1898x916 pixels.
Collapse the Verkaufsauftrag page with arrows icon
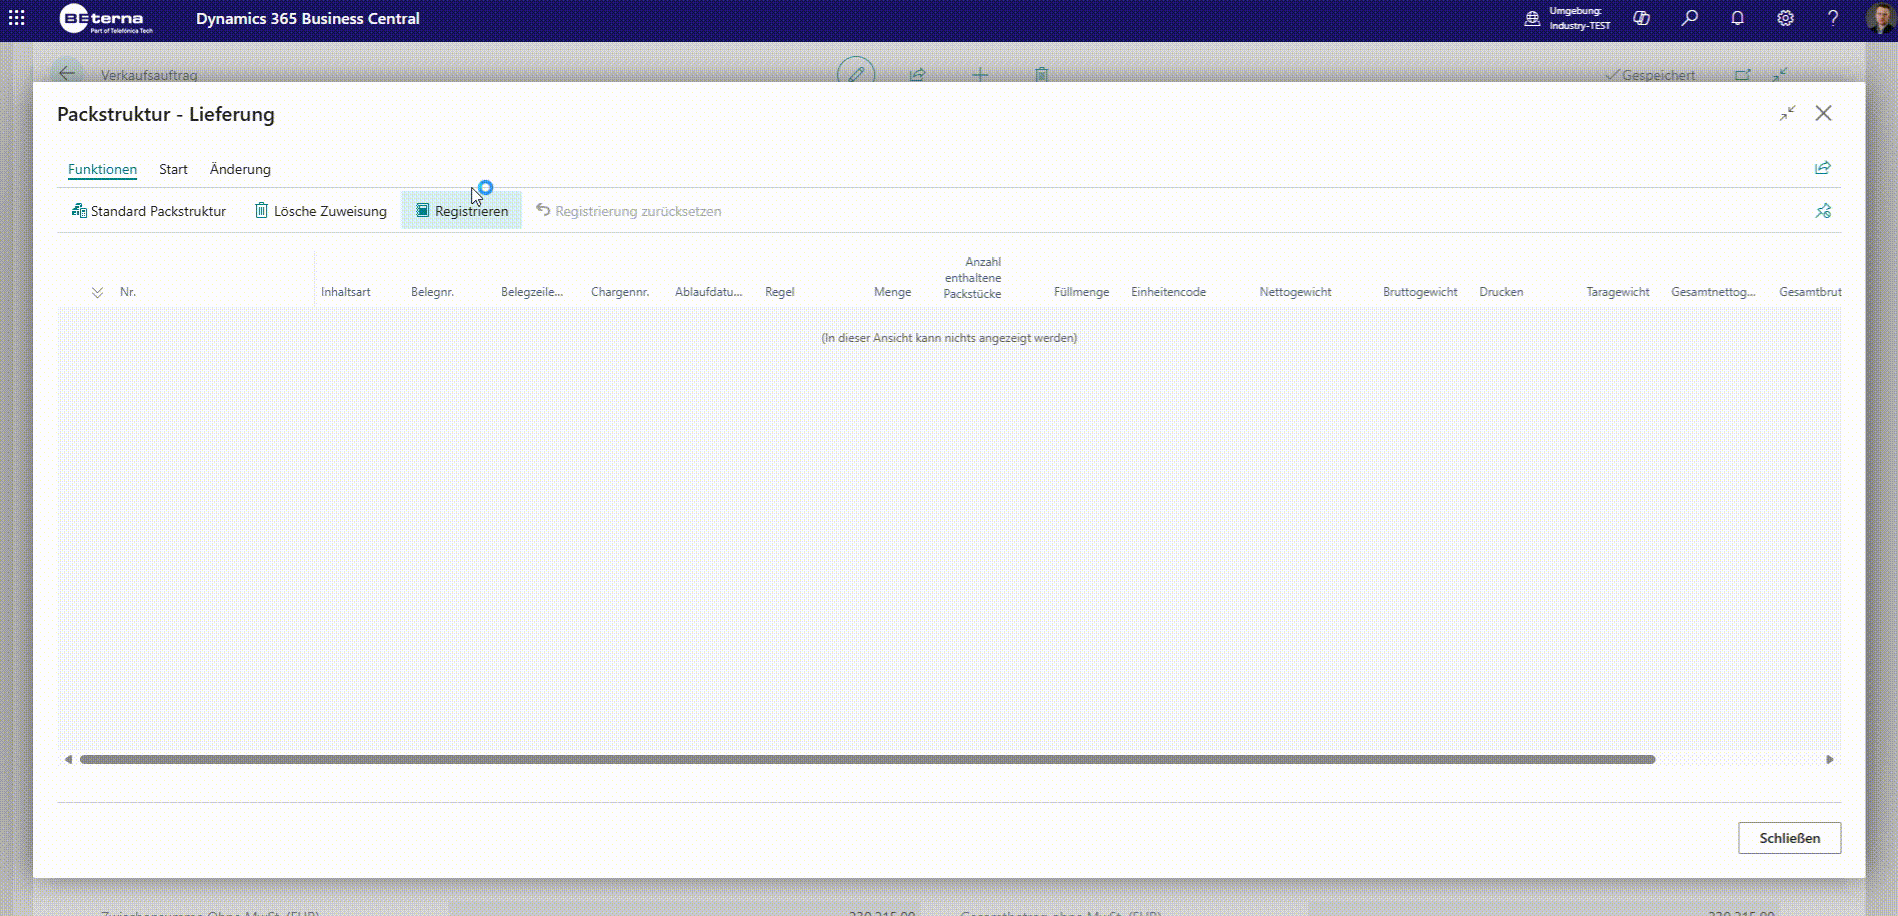1780,74
